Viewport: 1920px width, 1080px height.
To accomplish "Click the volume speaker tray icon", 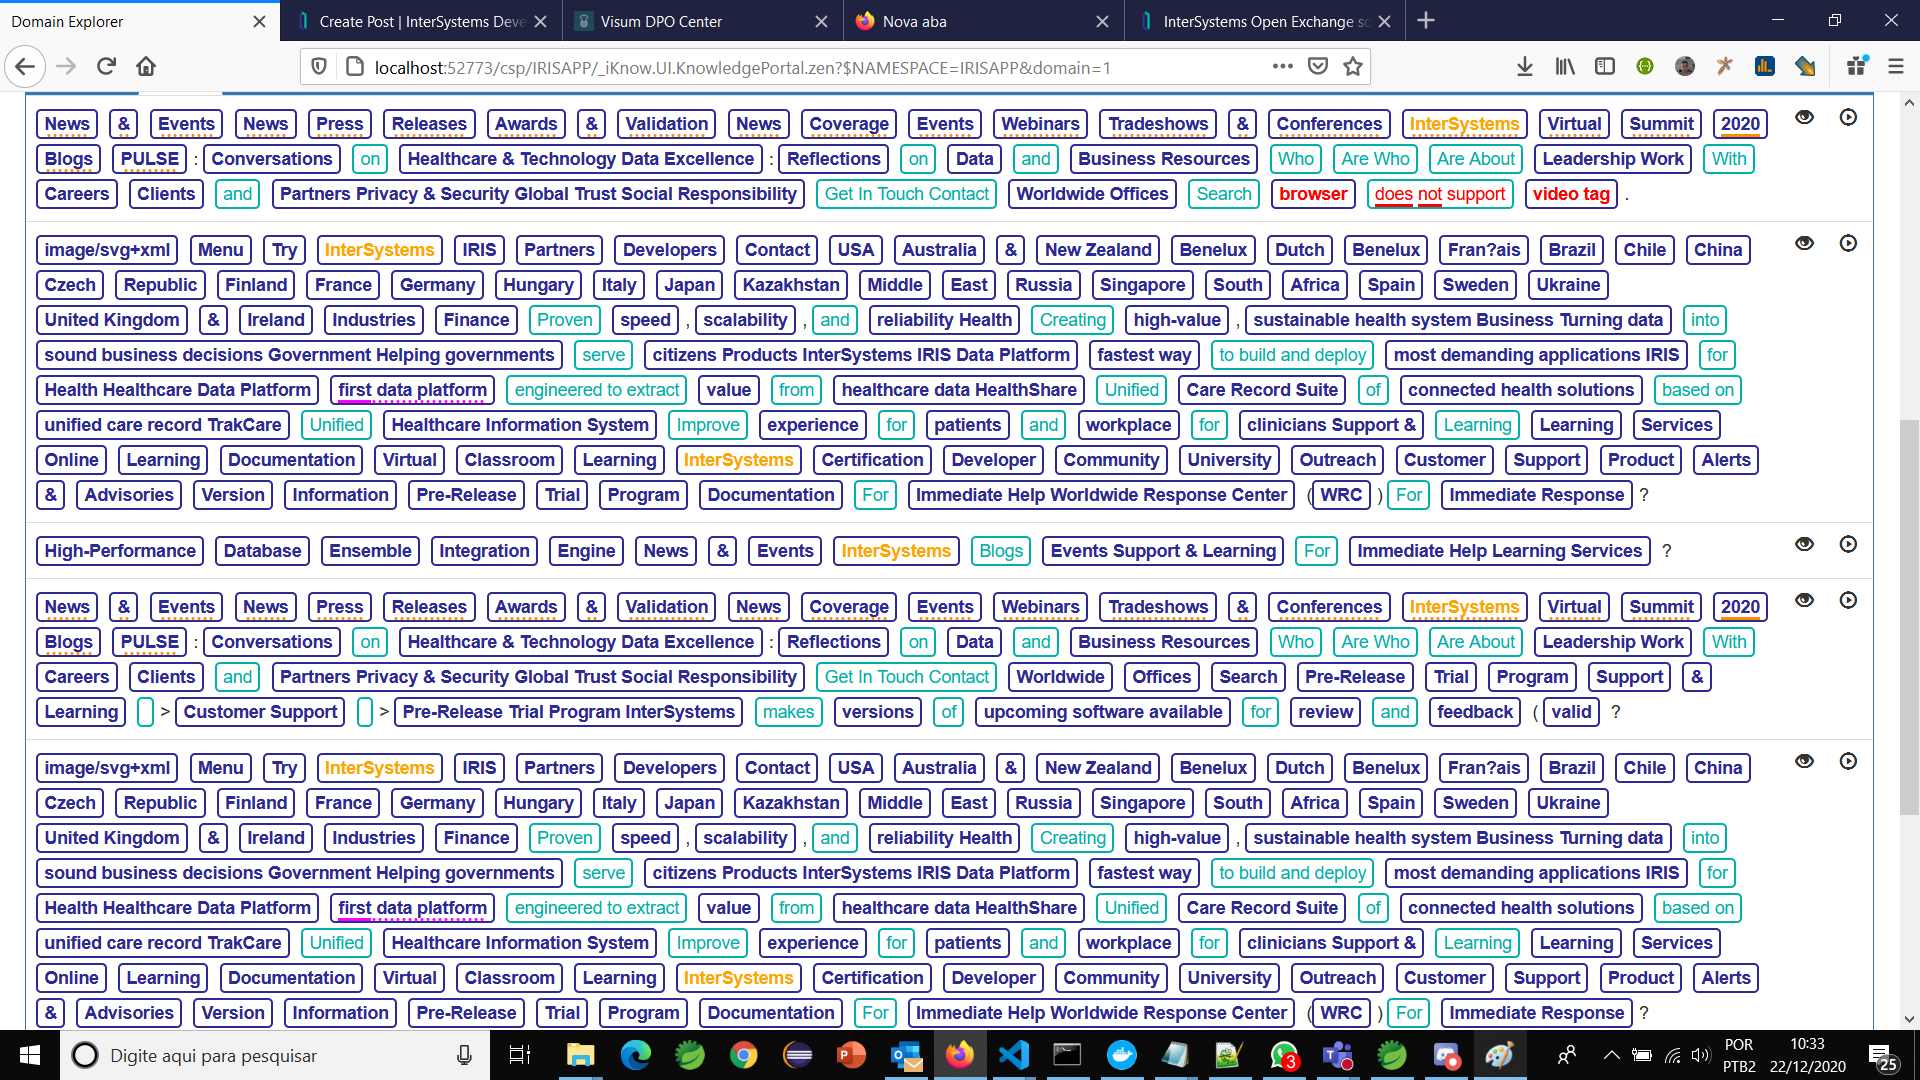I will click(x=1700, y=1055).
